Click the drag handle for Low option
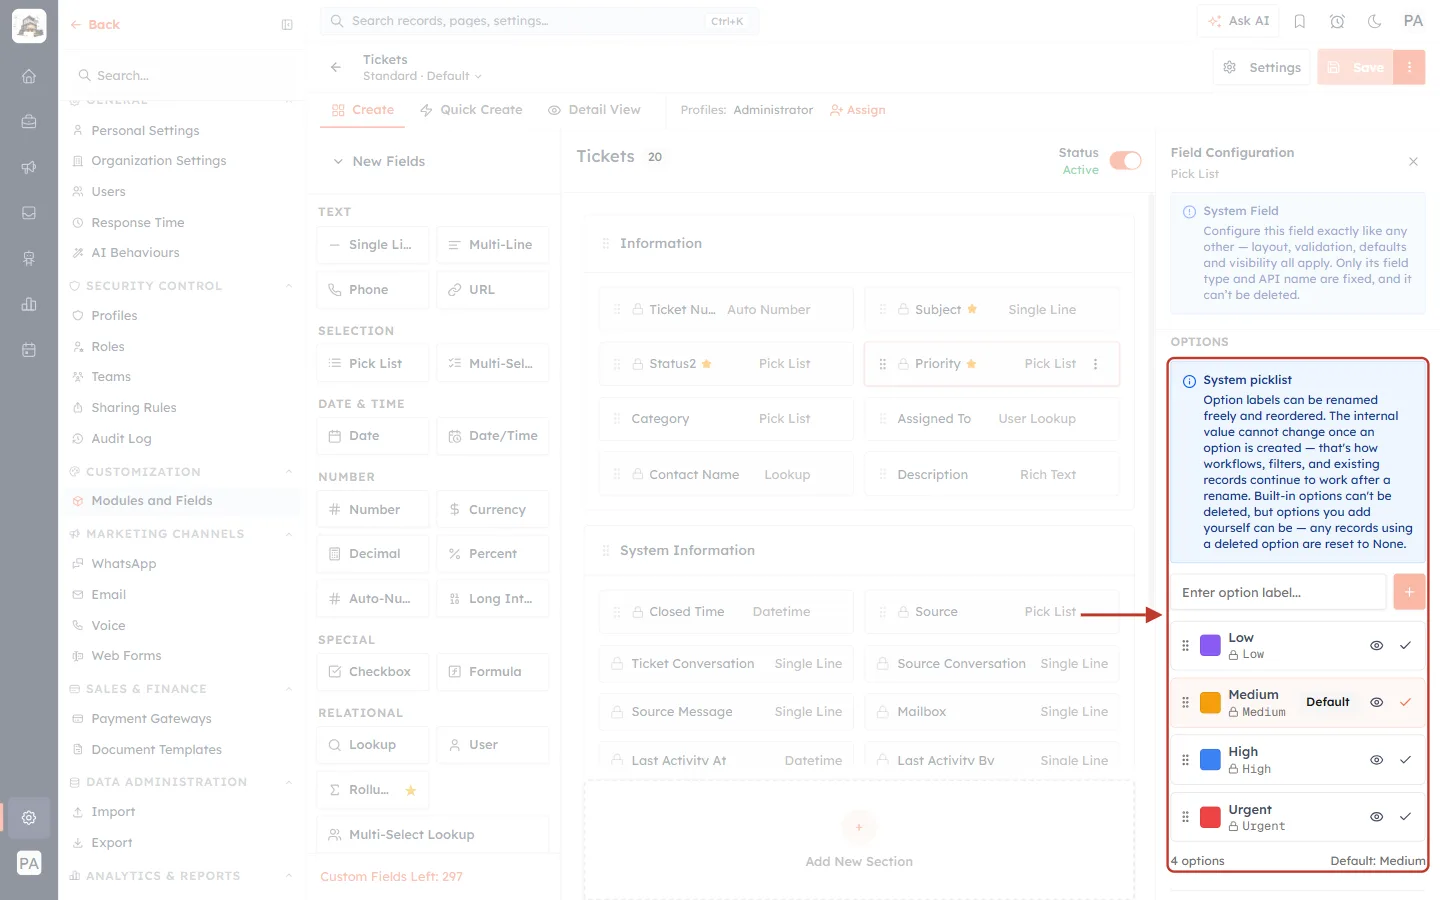The width and height of the screenshot is (1440, 900). 1186,646
